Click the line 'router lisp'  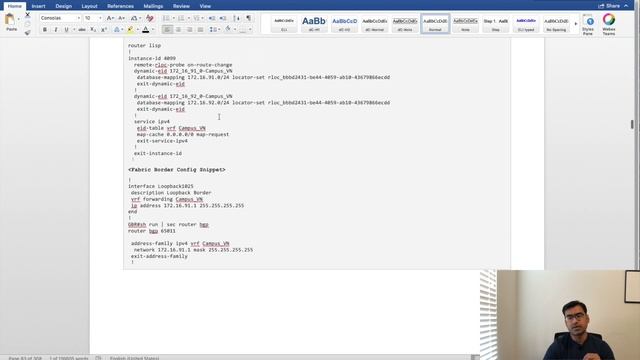coord(144,45)
